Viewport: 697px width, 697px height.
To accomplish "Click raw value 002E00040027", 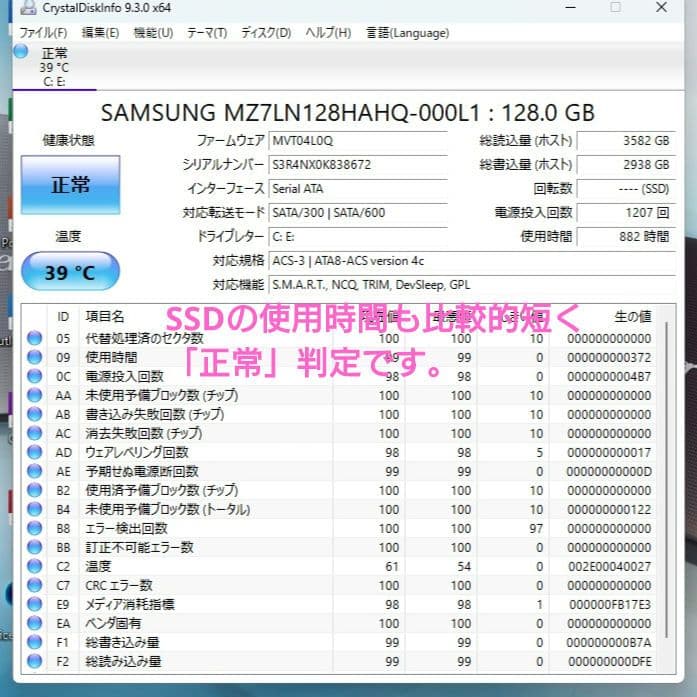I will pos(609,566).
